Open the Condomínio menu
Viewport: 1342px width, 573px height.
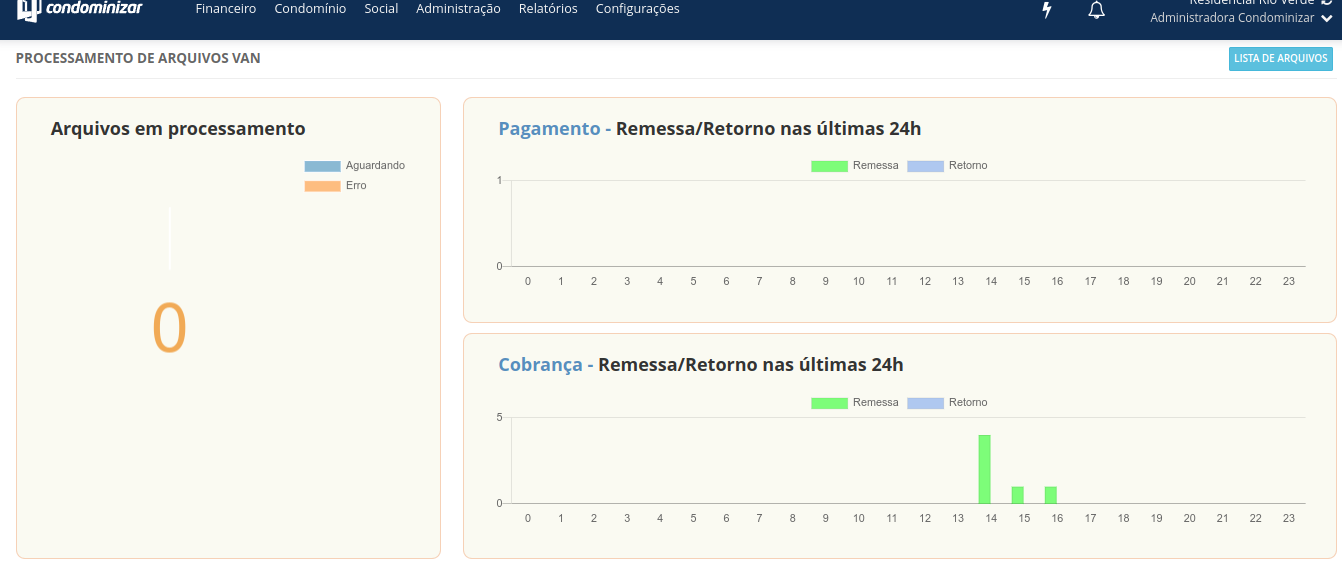pos(310,9)
